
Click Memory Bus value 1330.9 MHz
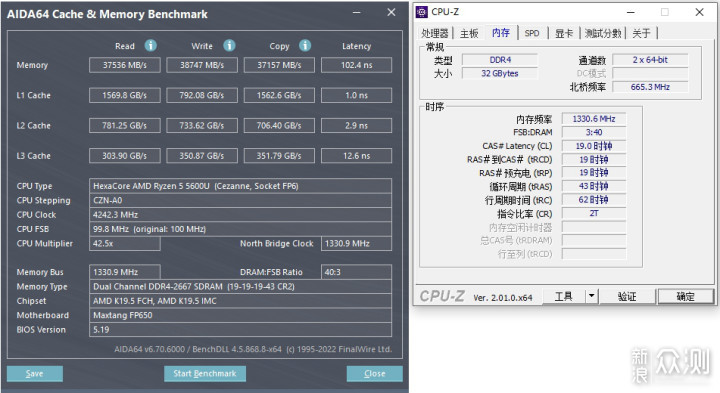click(125, 272)
